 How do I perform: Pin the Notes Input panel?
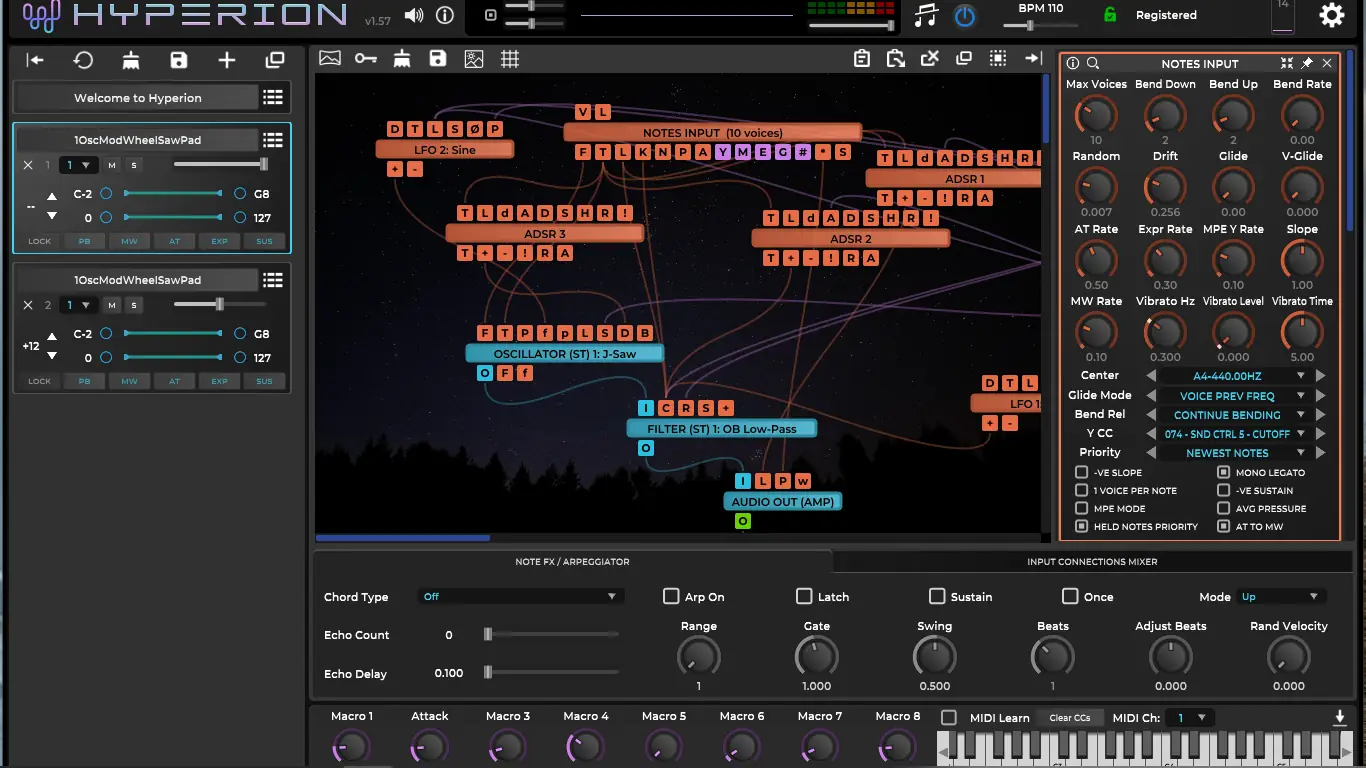pyautogui.click(x=1307, y=63)
